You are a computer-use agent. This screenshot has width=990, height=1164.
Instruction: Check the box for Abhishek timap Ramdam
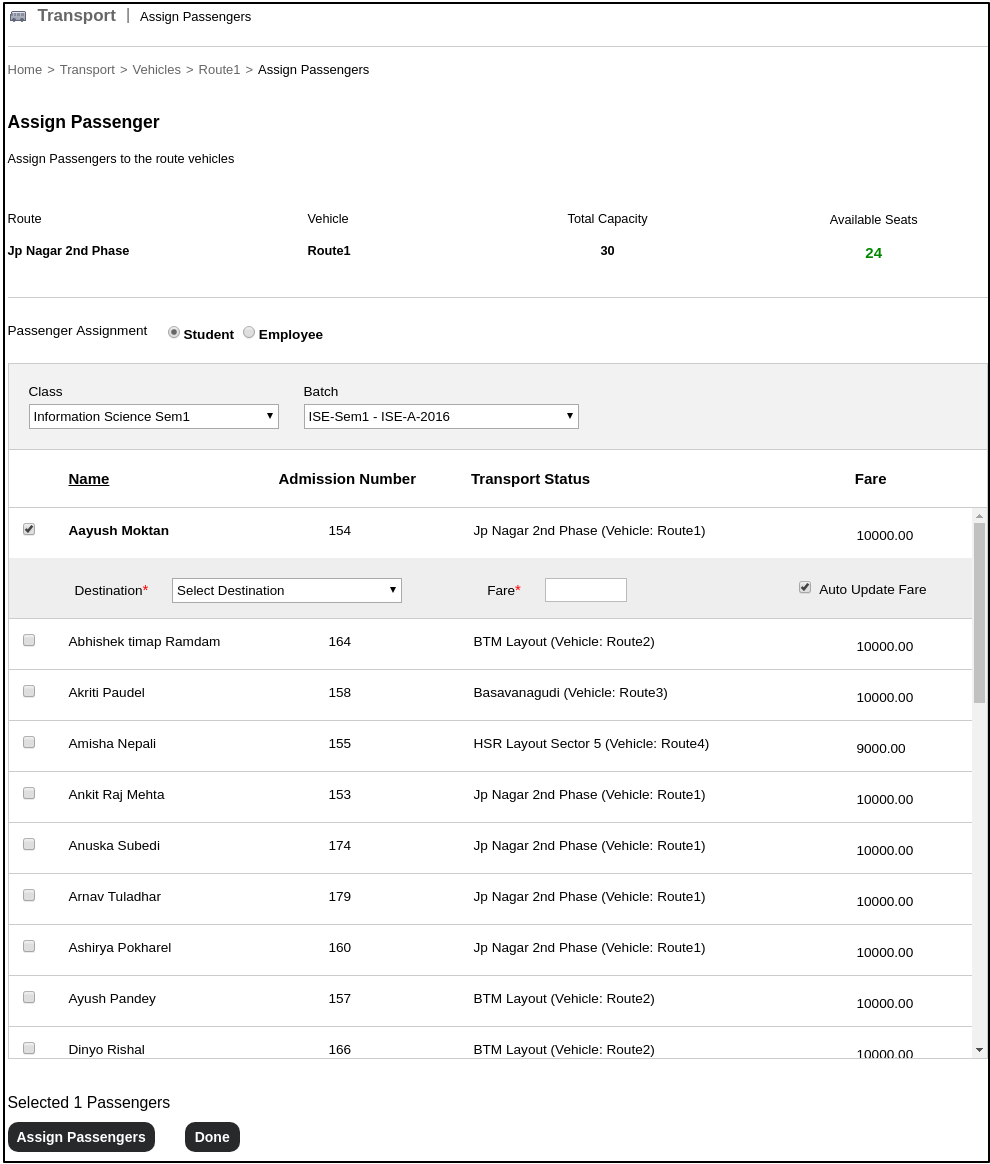point(29,640)
